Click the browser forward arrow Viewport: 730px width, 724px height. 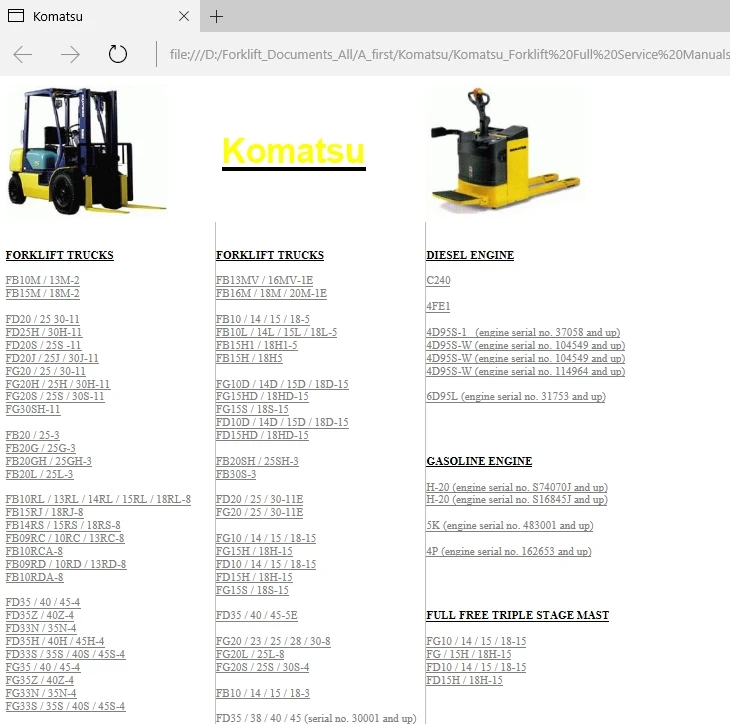click(x=70, y=54)
